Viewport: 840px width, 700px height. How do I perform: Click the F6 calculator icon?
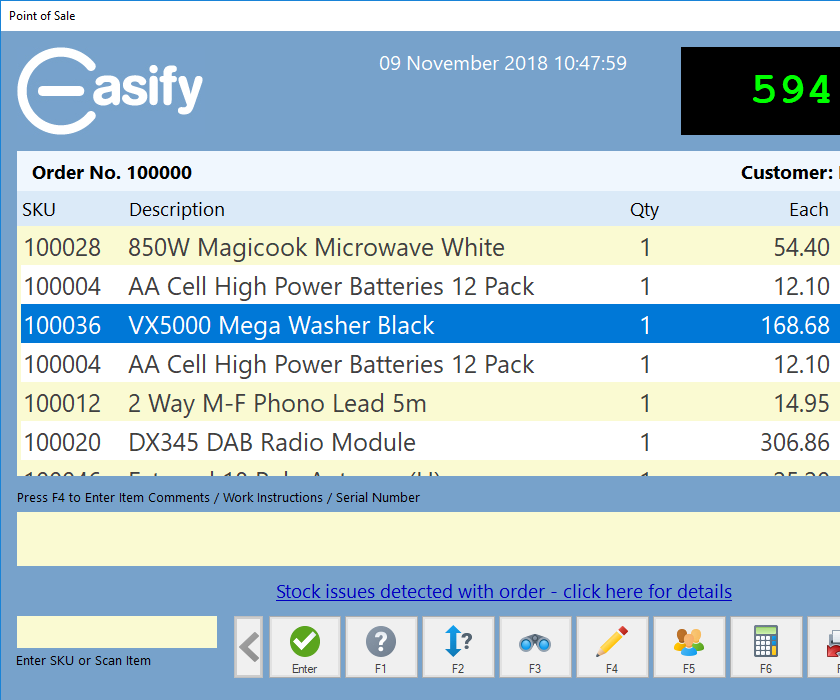[766, 647]
